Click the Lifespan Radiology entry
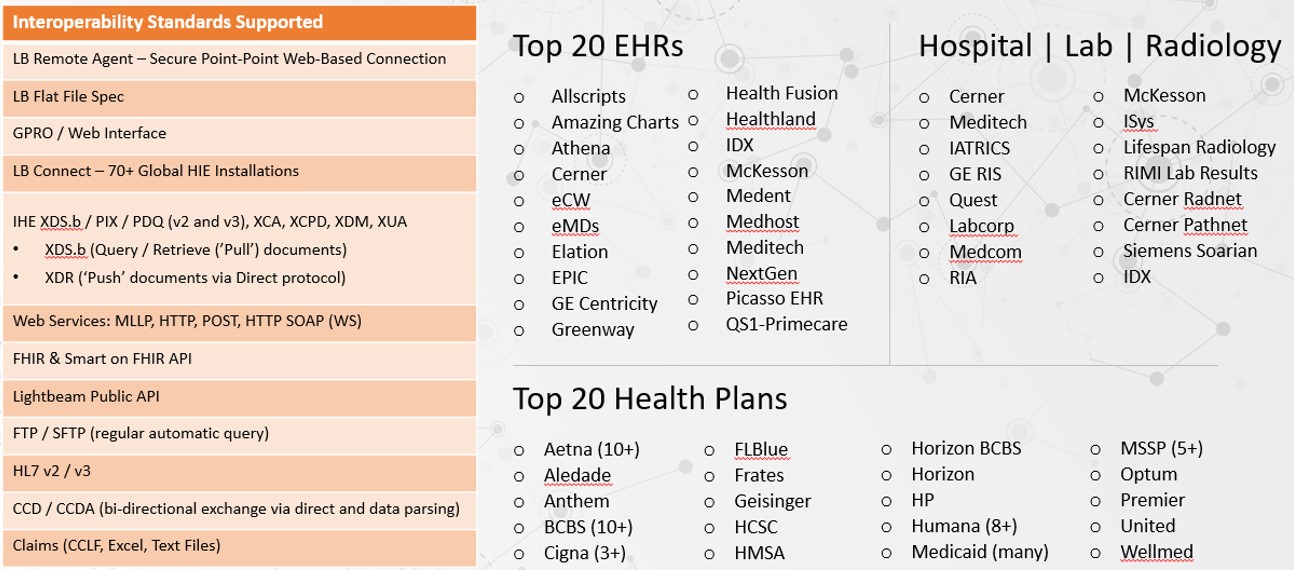 tap(1199, 147)
